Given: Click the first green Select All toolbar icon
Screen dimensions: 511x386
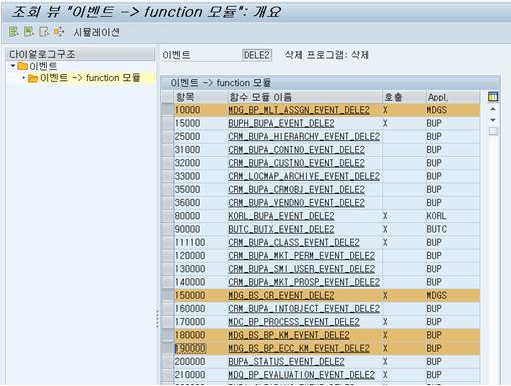Looking at the screenshot, I should (x=13, y=32).
